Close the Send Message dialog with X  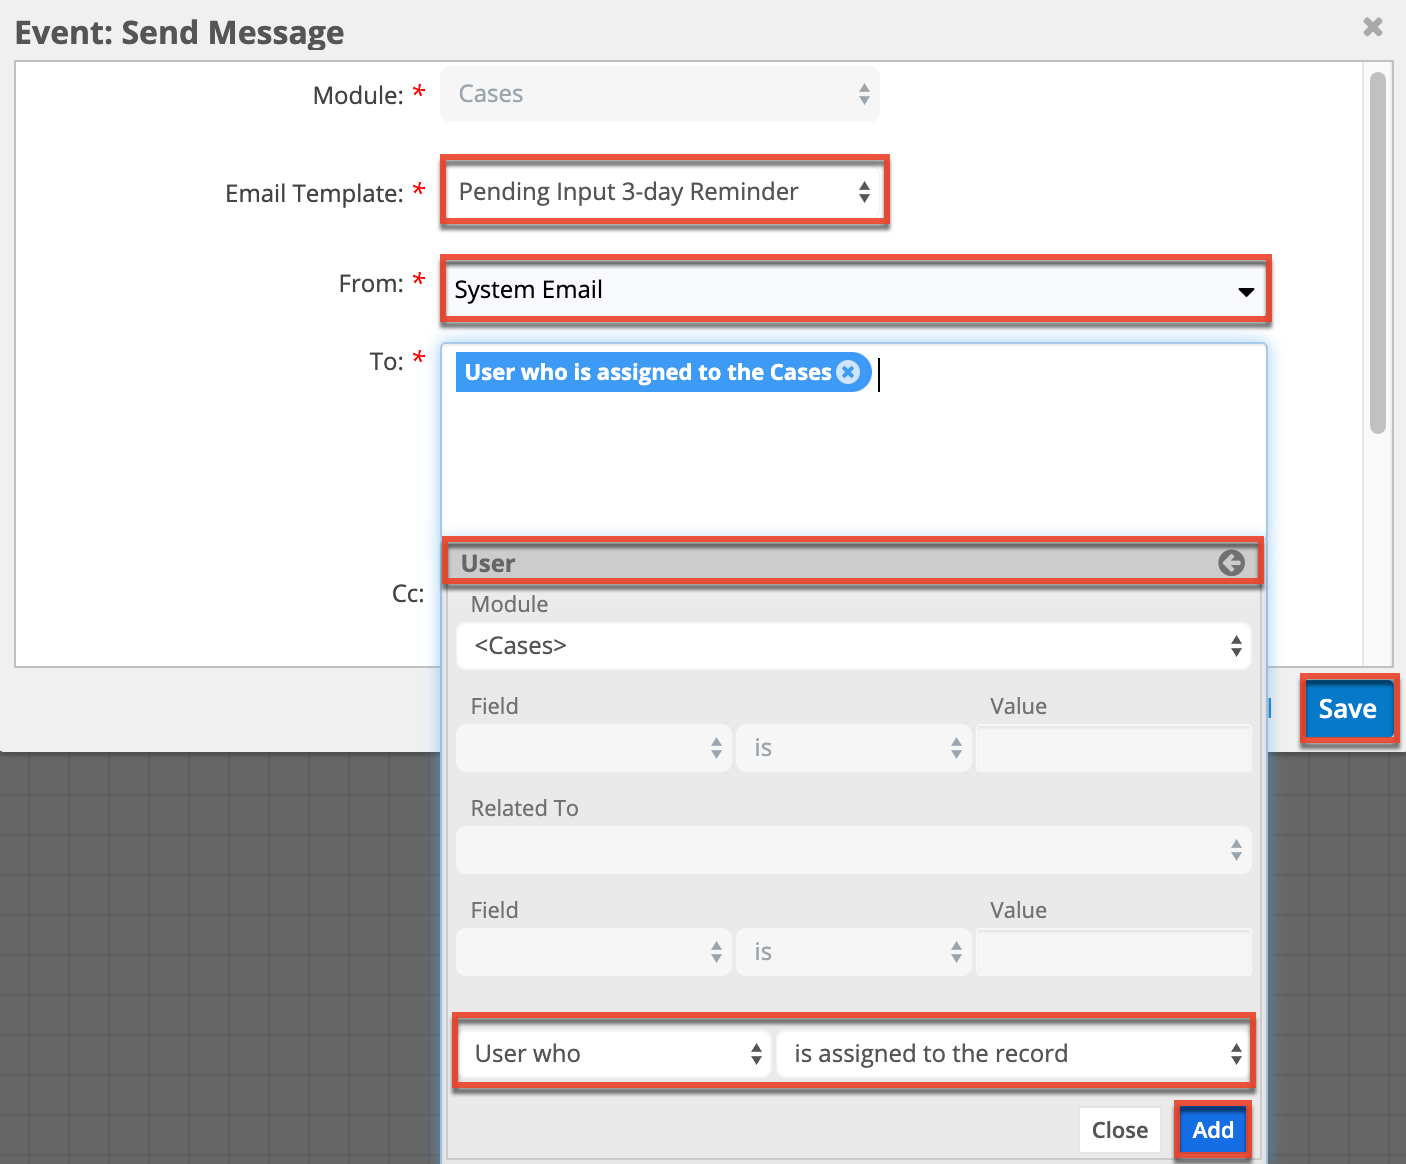click(1373, 27)
